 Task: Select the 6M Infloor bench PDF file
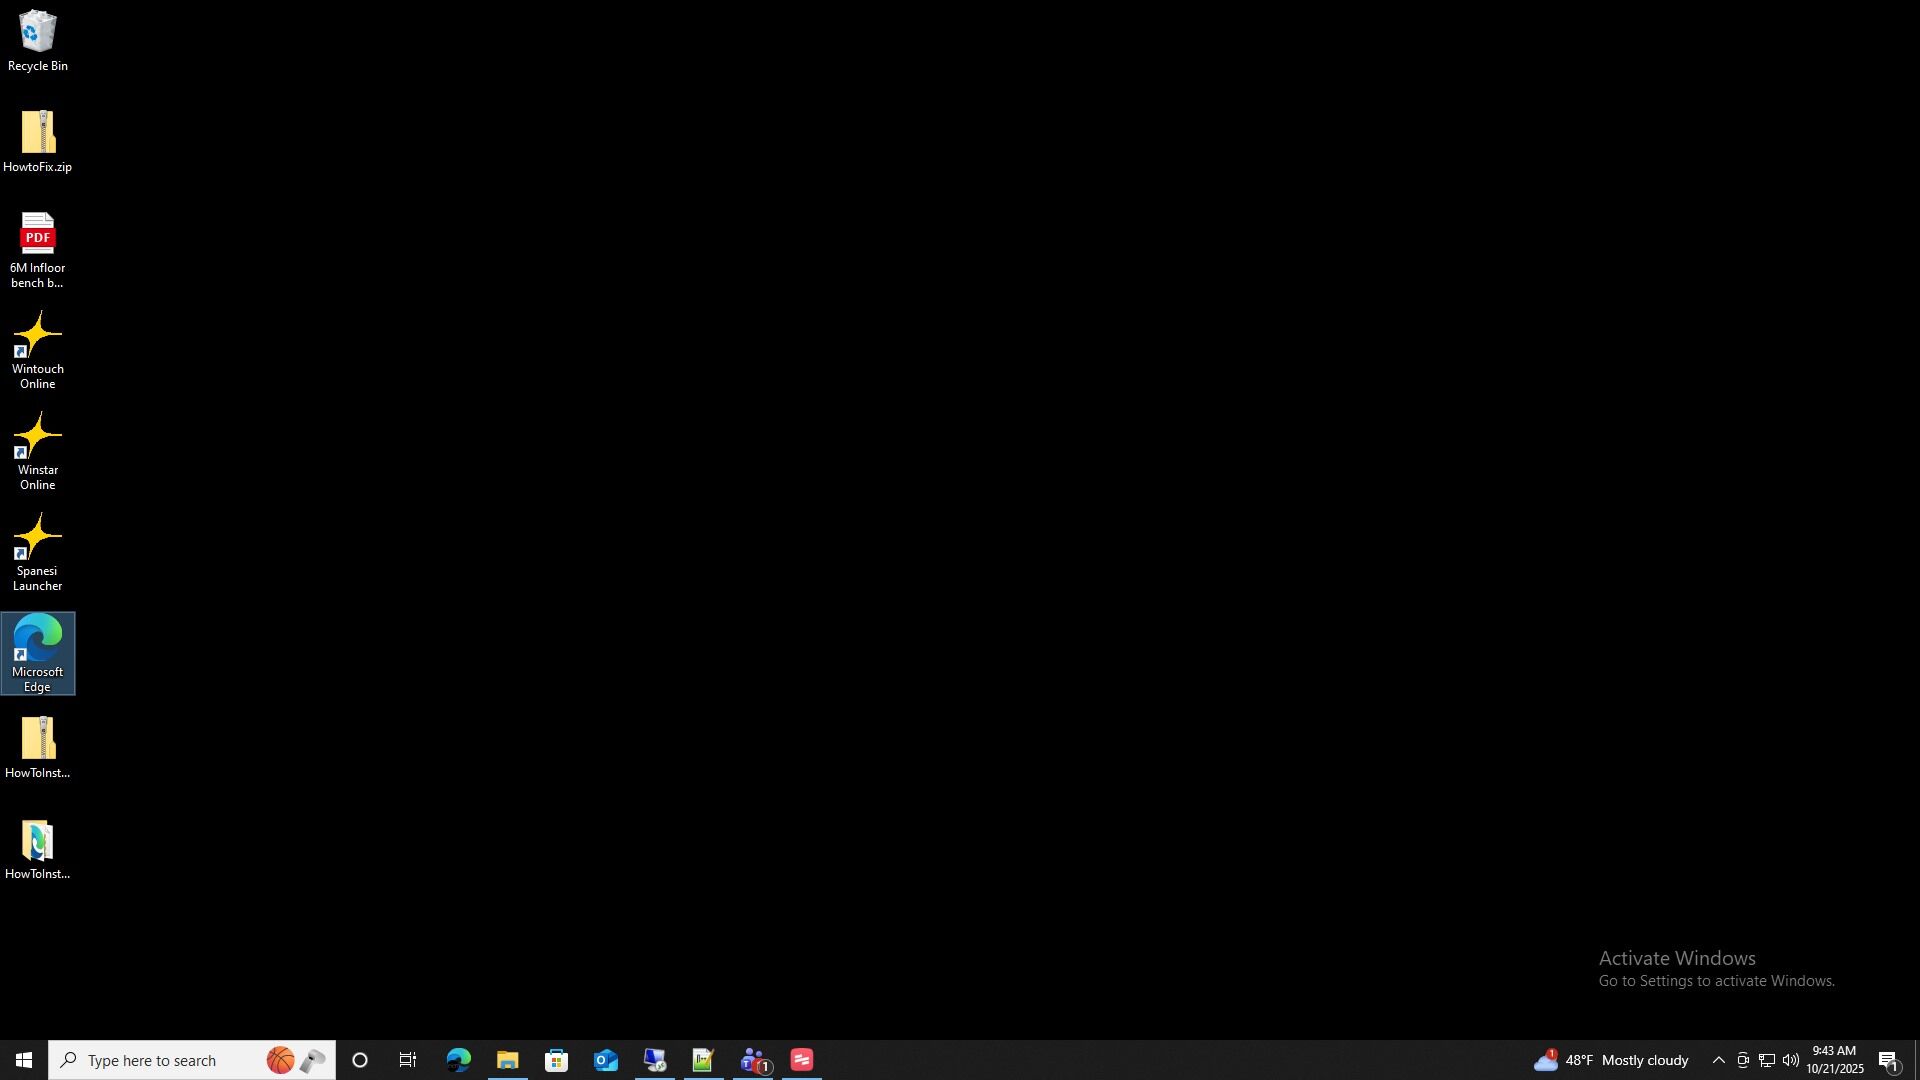tap(37, 249)
